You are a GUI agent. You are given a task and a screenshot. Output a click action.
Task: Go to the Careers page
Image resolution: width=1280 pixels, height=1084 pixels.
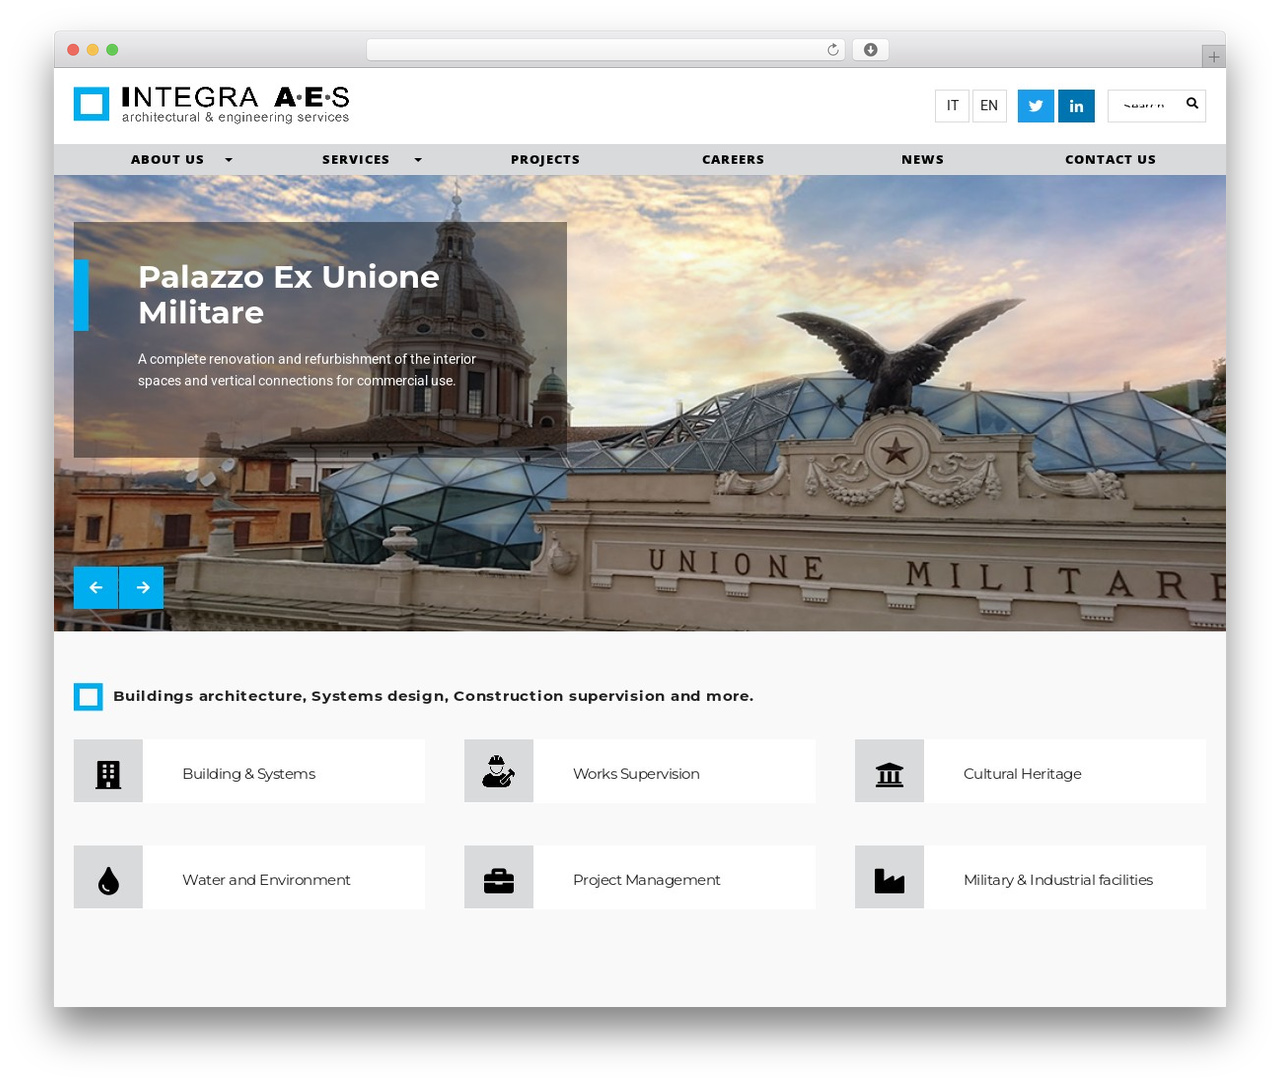pos(733,159)
